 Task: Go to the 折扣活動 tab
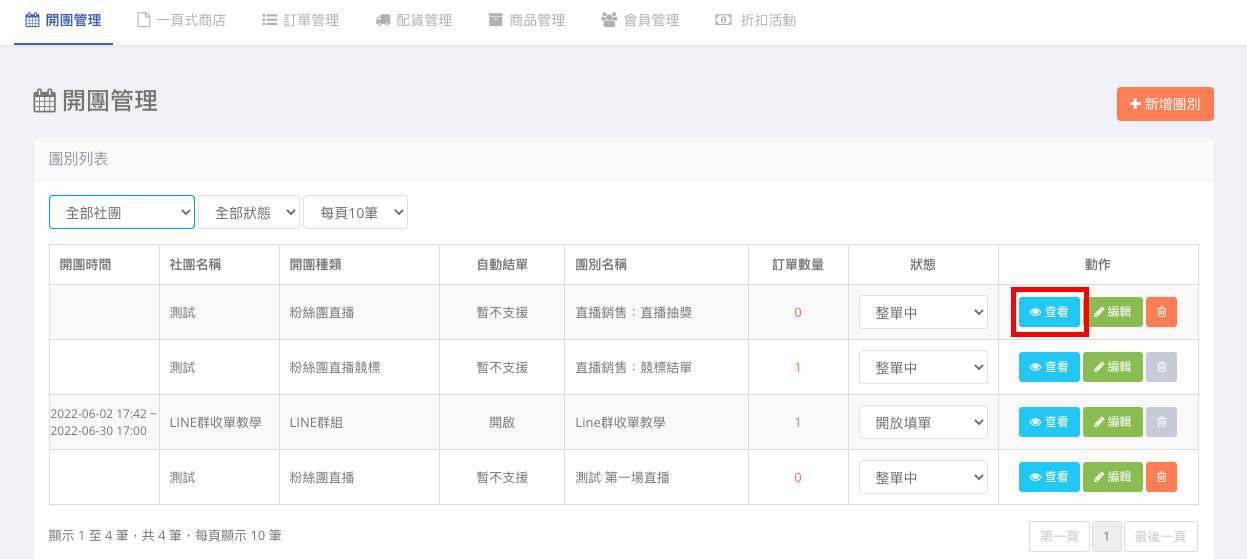[x=755, y=20]
